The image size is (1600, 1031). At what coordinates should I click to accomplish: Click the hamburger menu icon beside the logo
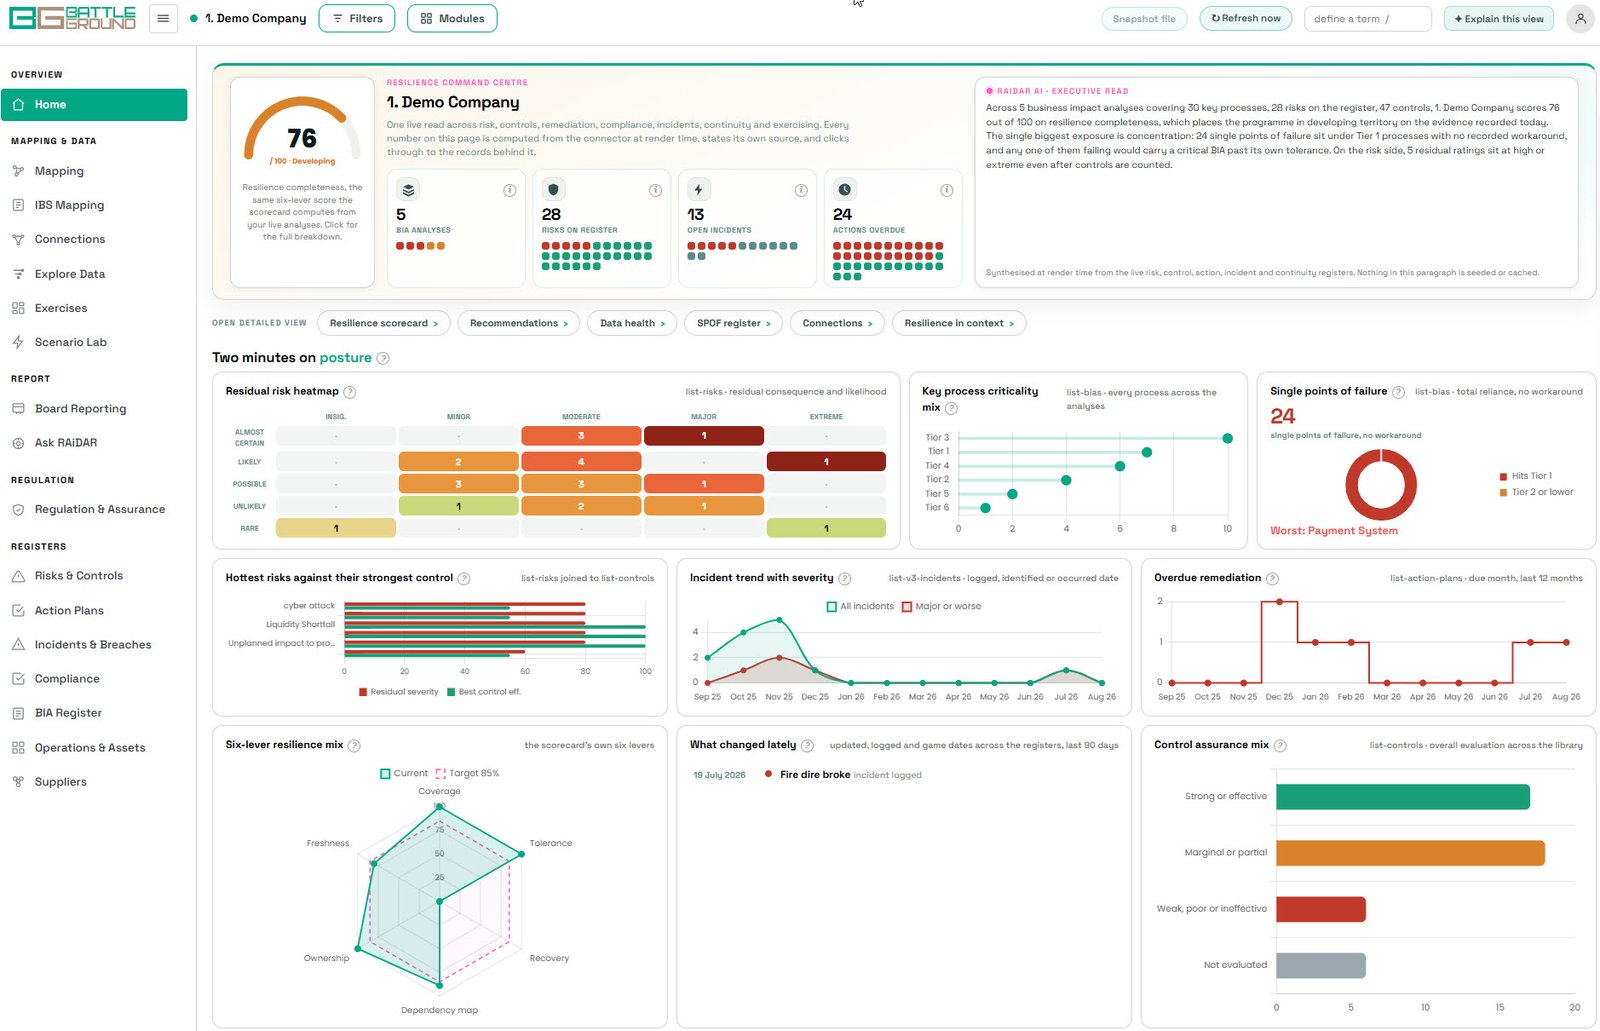click(x=163, y=18)
